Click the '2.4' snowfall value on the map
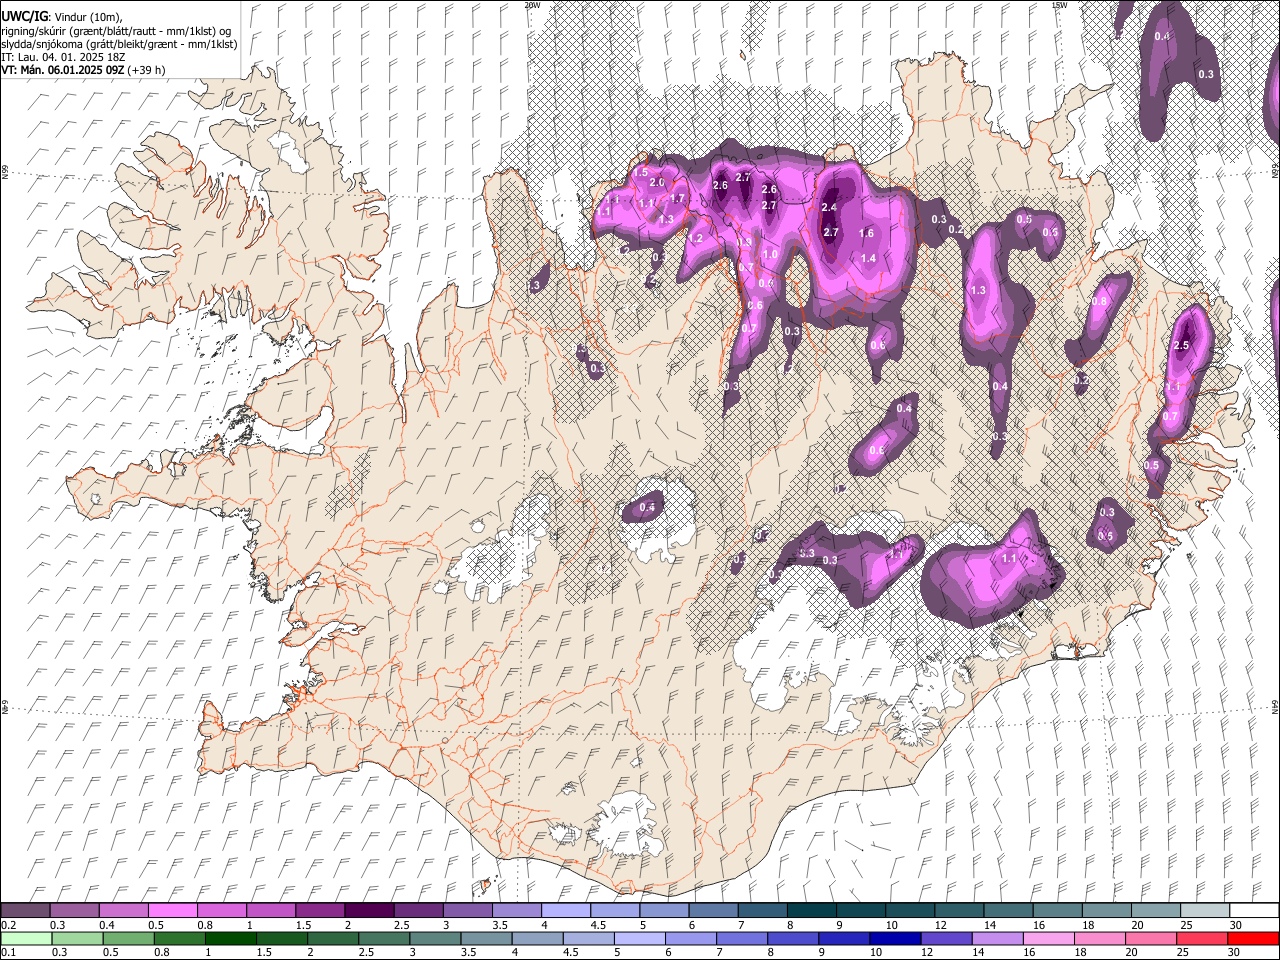 pyautogui.click(x=828, y=208)
